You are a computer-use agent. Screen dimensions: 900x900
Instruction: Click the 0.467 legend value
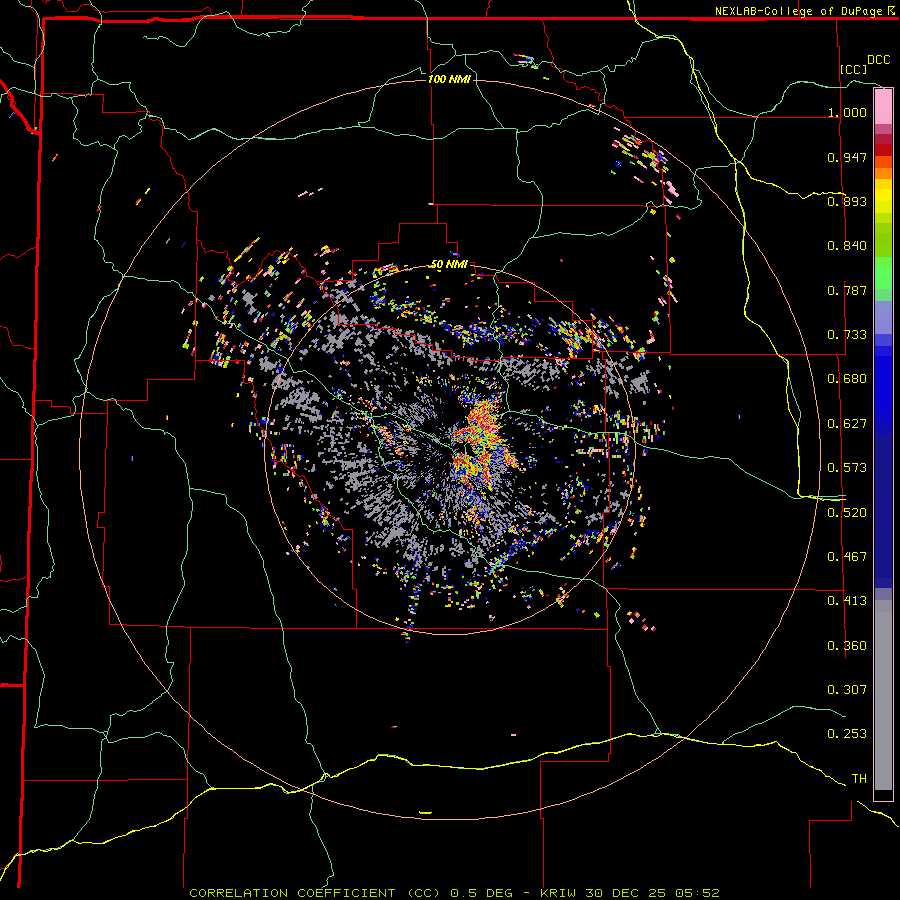click(x=847, y=556)
